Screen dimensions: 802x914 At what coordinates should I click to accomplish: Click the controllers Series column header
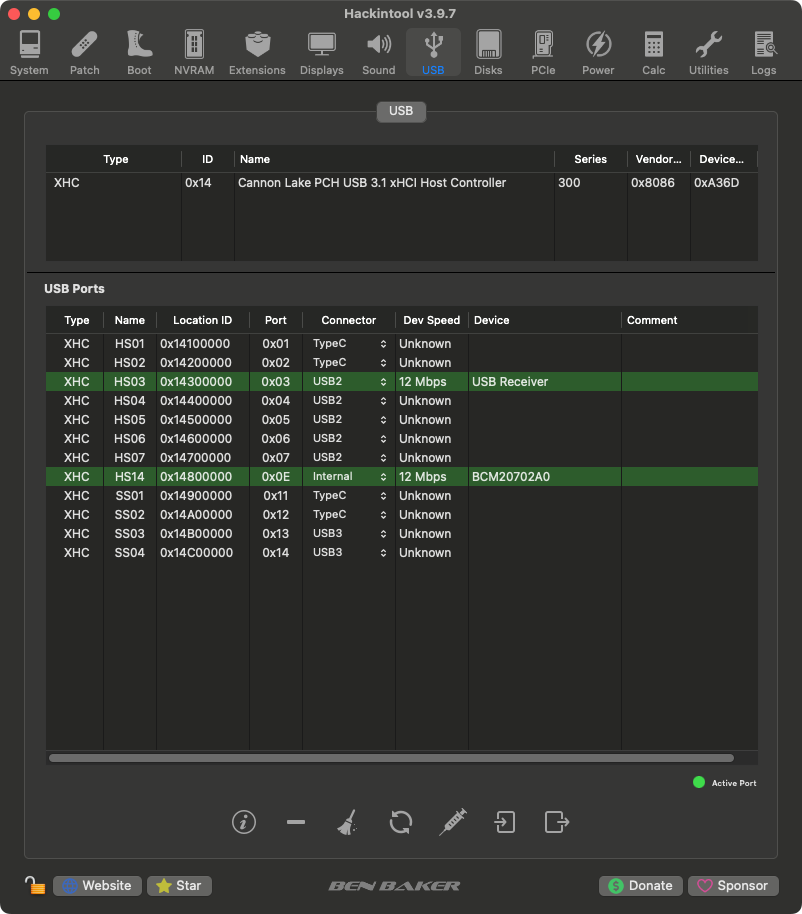coord(590,159)
